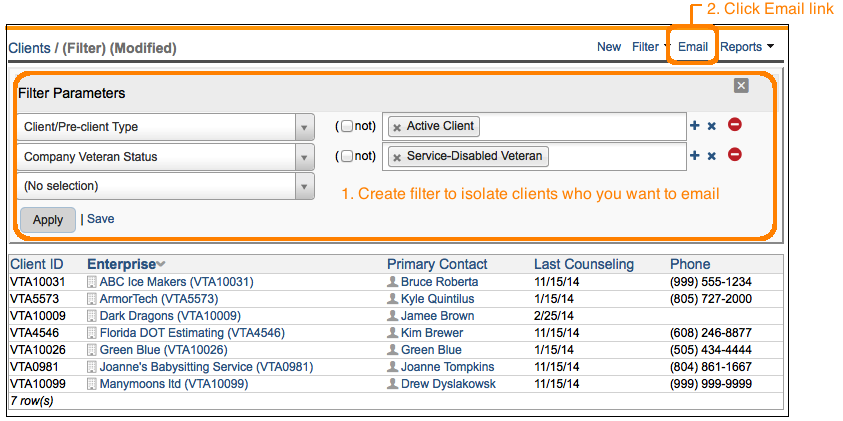The width and height of the screenshot is (843, 421).
Task: Click the red remove icon on Client/Pre-client Type row
Action: 734,125
